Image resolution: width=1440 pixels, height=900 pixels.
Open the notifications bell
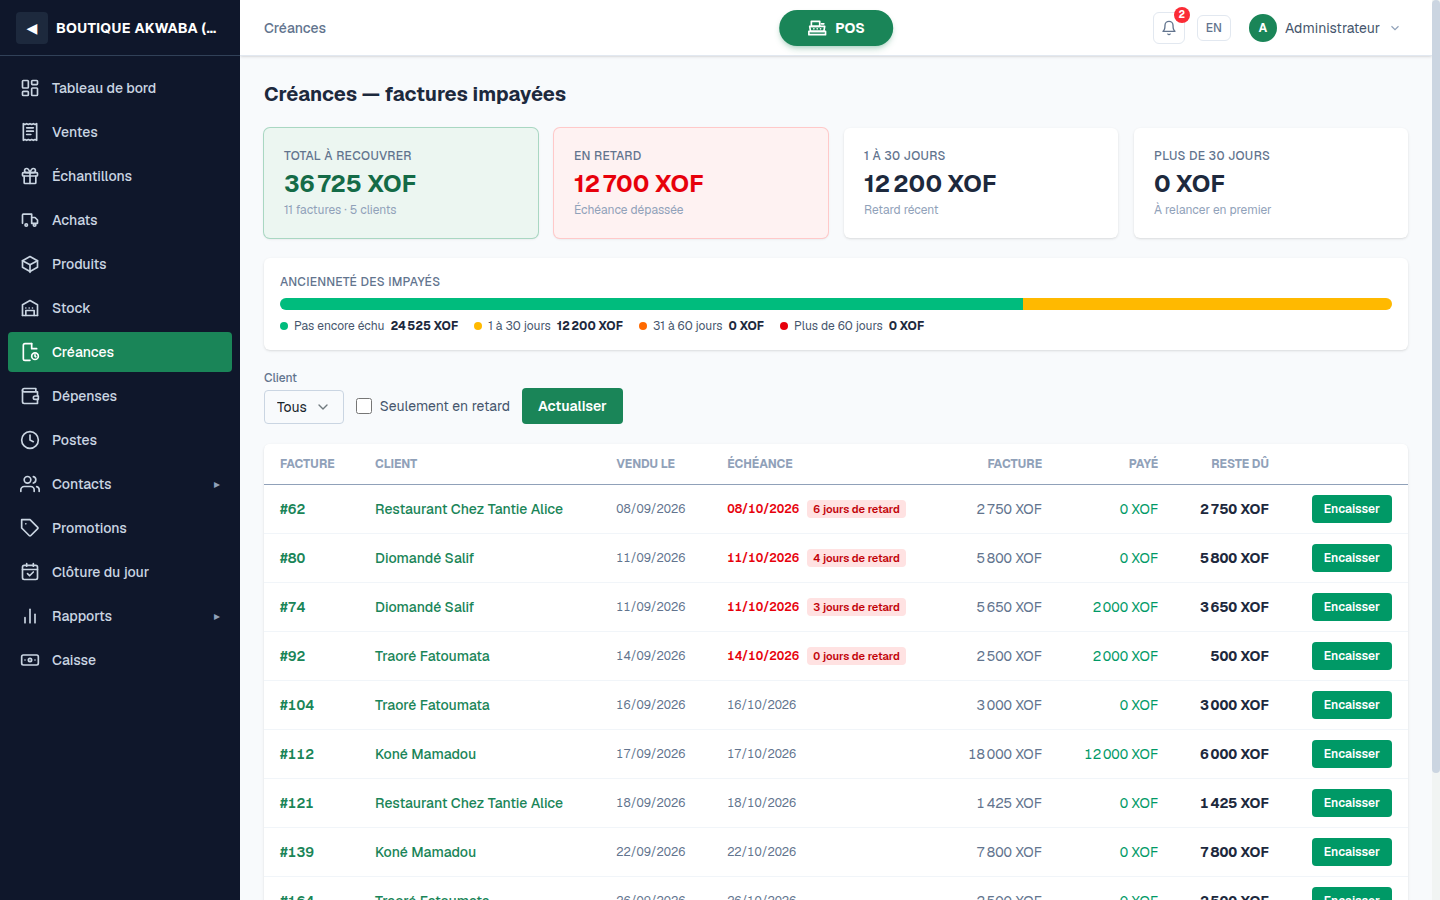click(x=1169, y=28)
